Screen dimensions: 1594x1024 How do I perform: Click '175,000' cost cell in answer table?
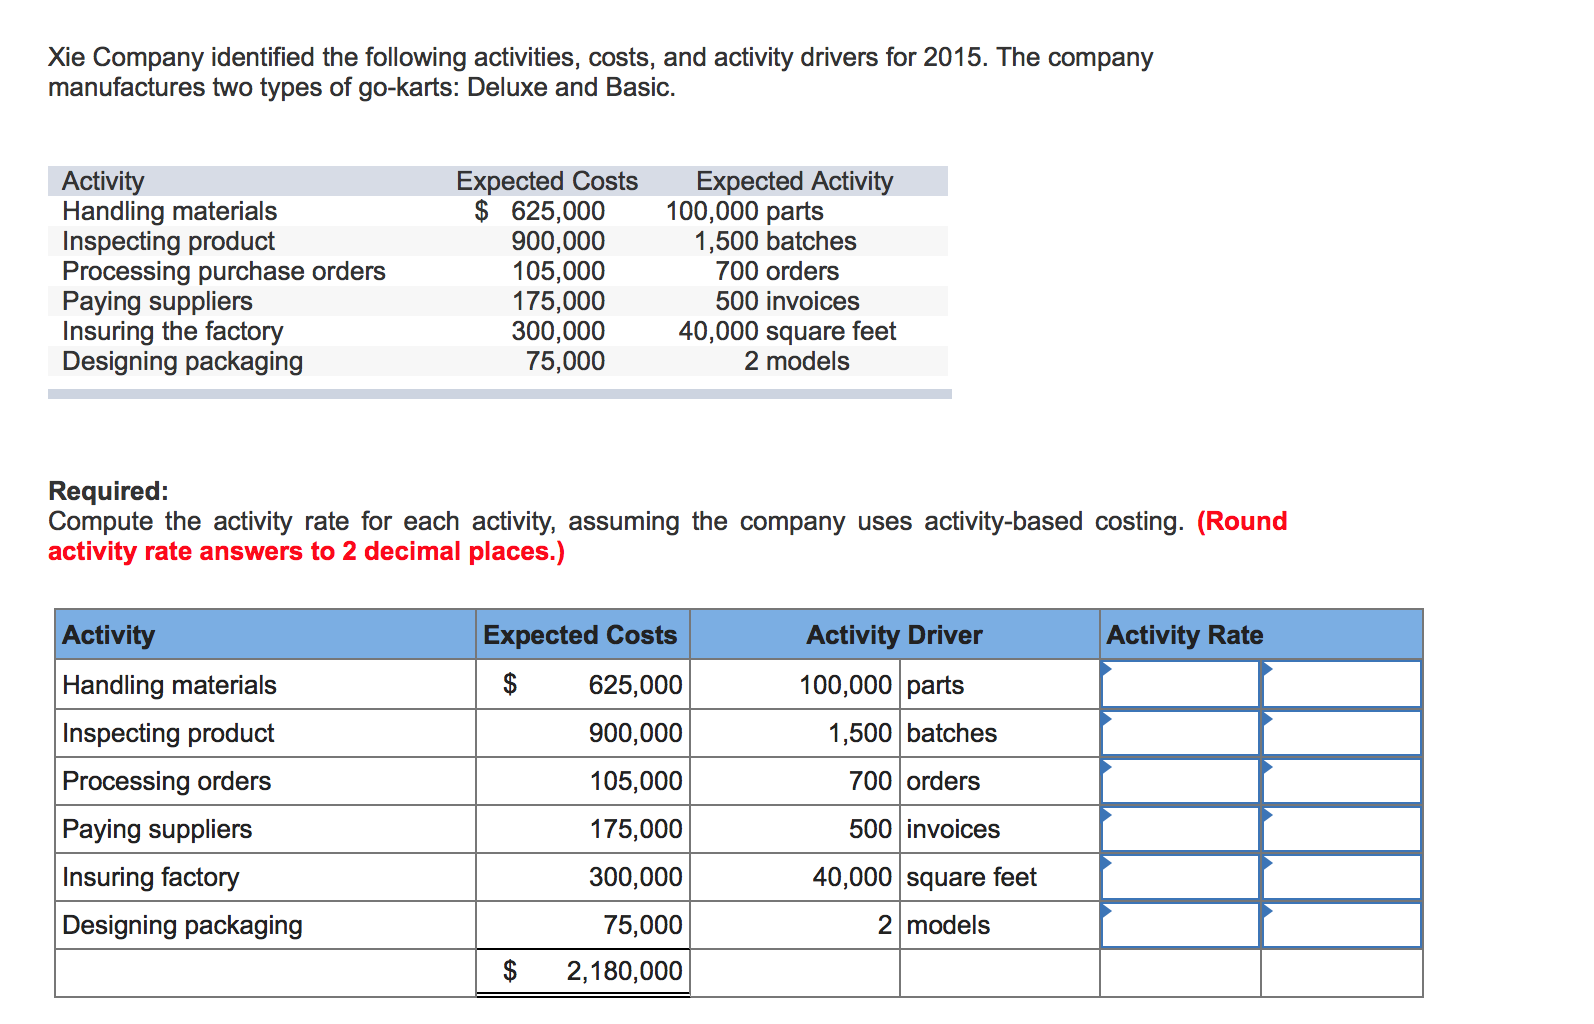(x=583, y=829)
